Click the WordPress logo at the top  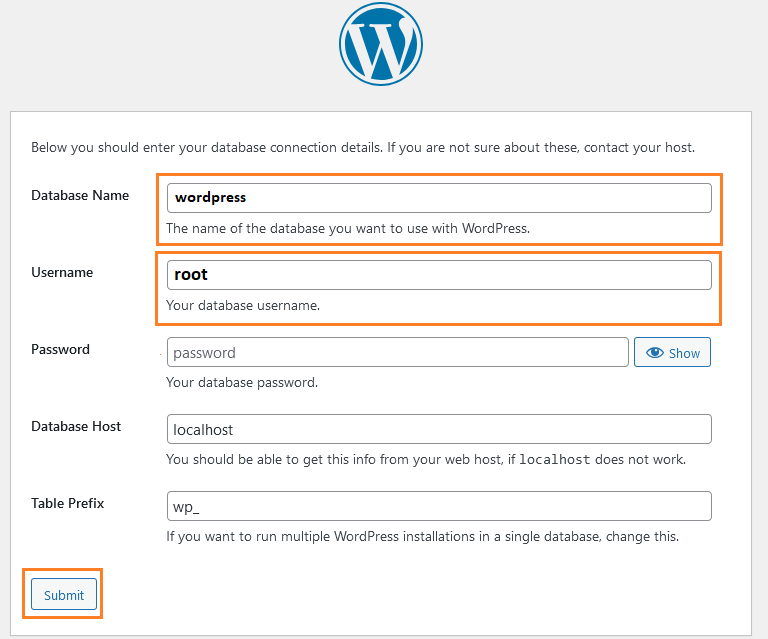381,44
